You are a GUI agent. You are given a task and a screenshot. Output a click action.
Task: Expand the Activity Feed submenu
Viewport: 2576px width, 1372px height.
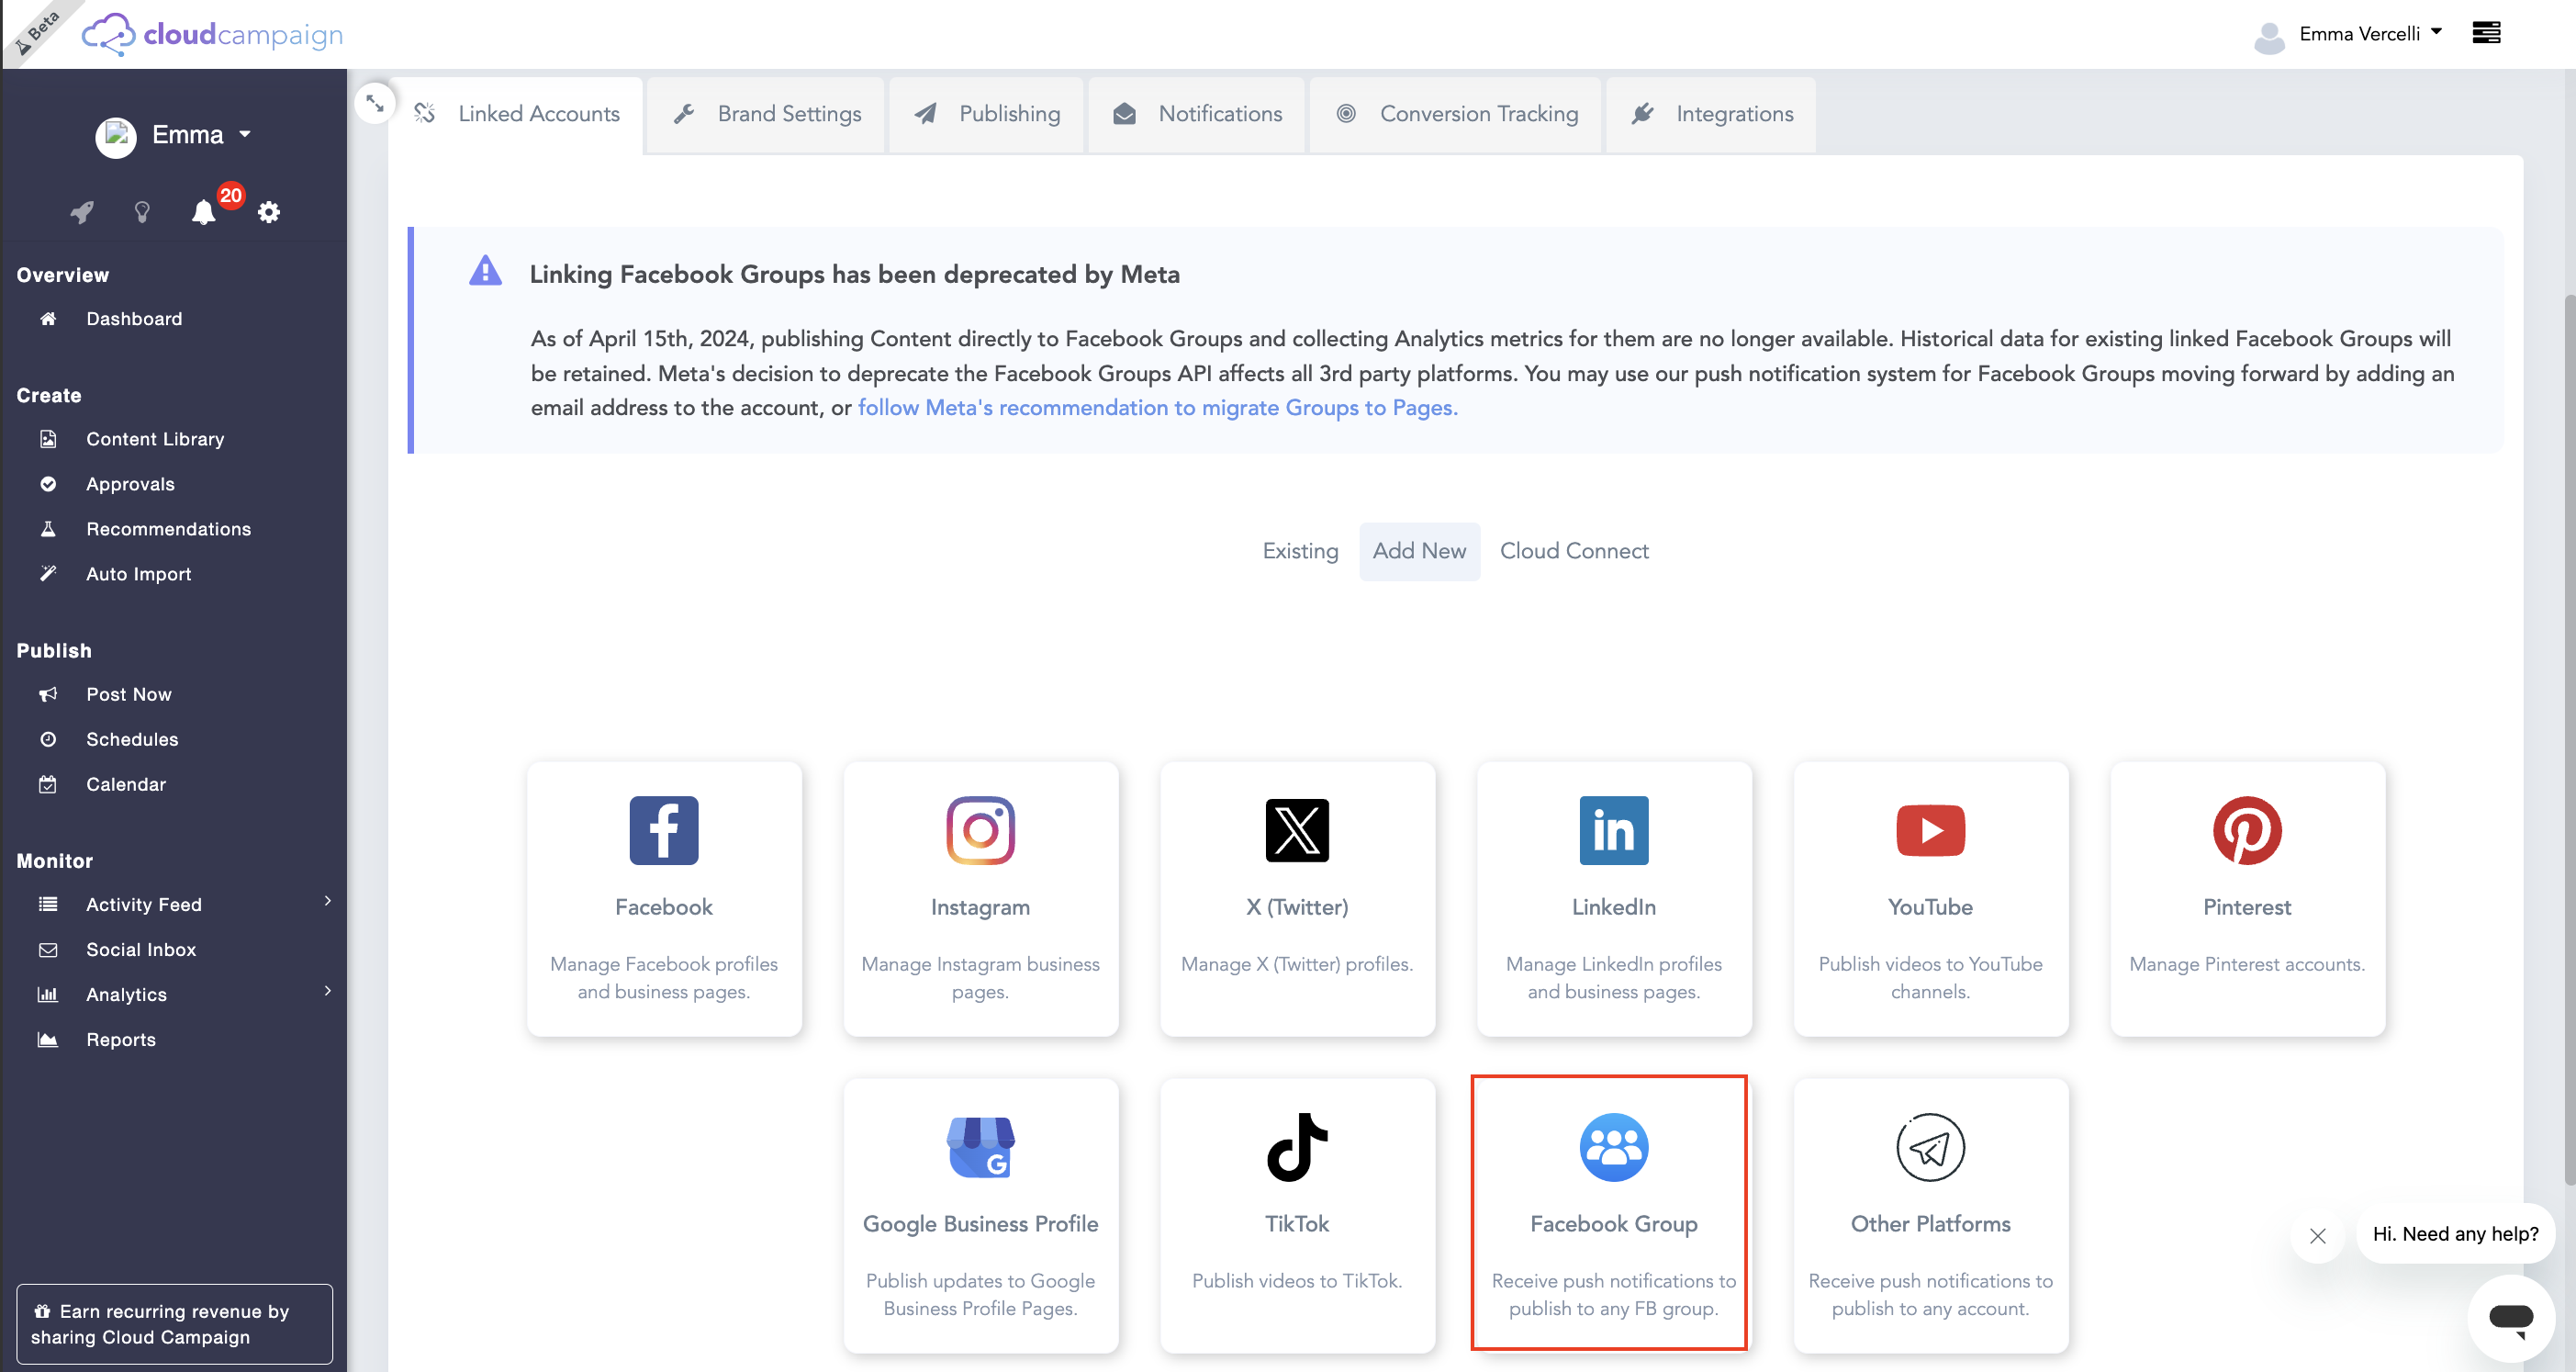click(x=328, y=901)
